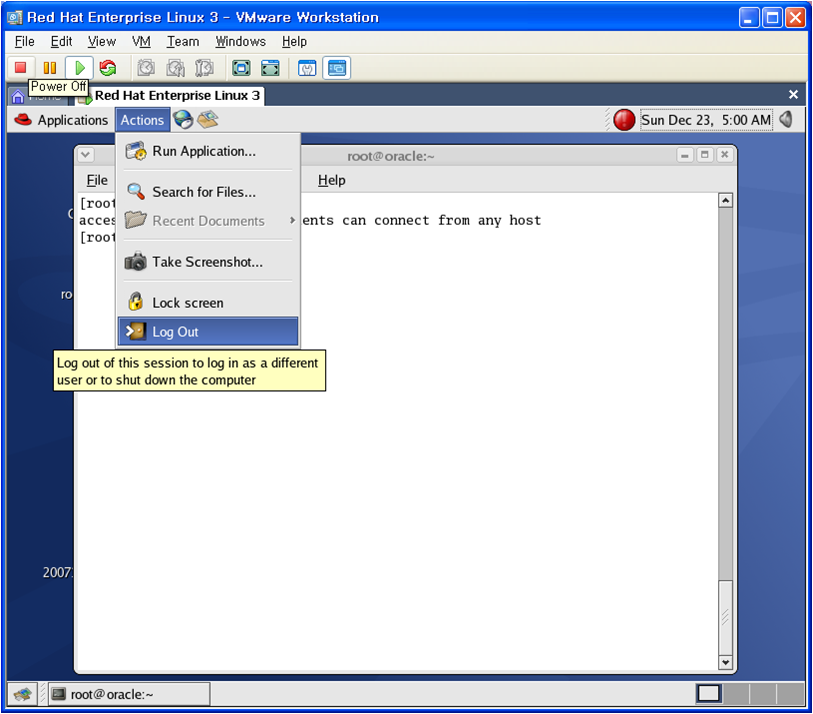Screen dimensions: 813x714
Task: Open the terminal window menu dropdown arrow
Action: pyautogui.click(x=86, y=155)
